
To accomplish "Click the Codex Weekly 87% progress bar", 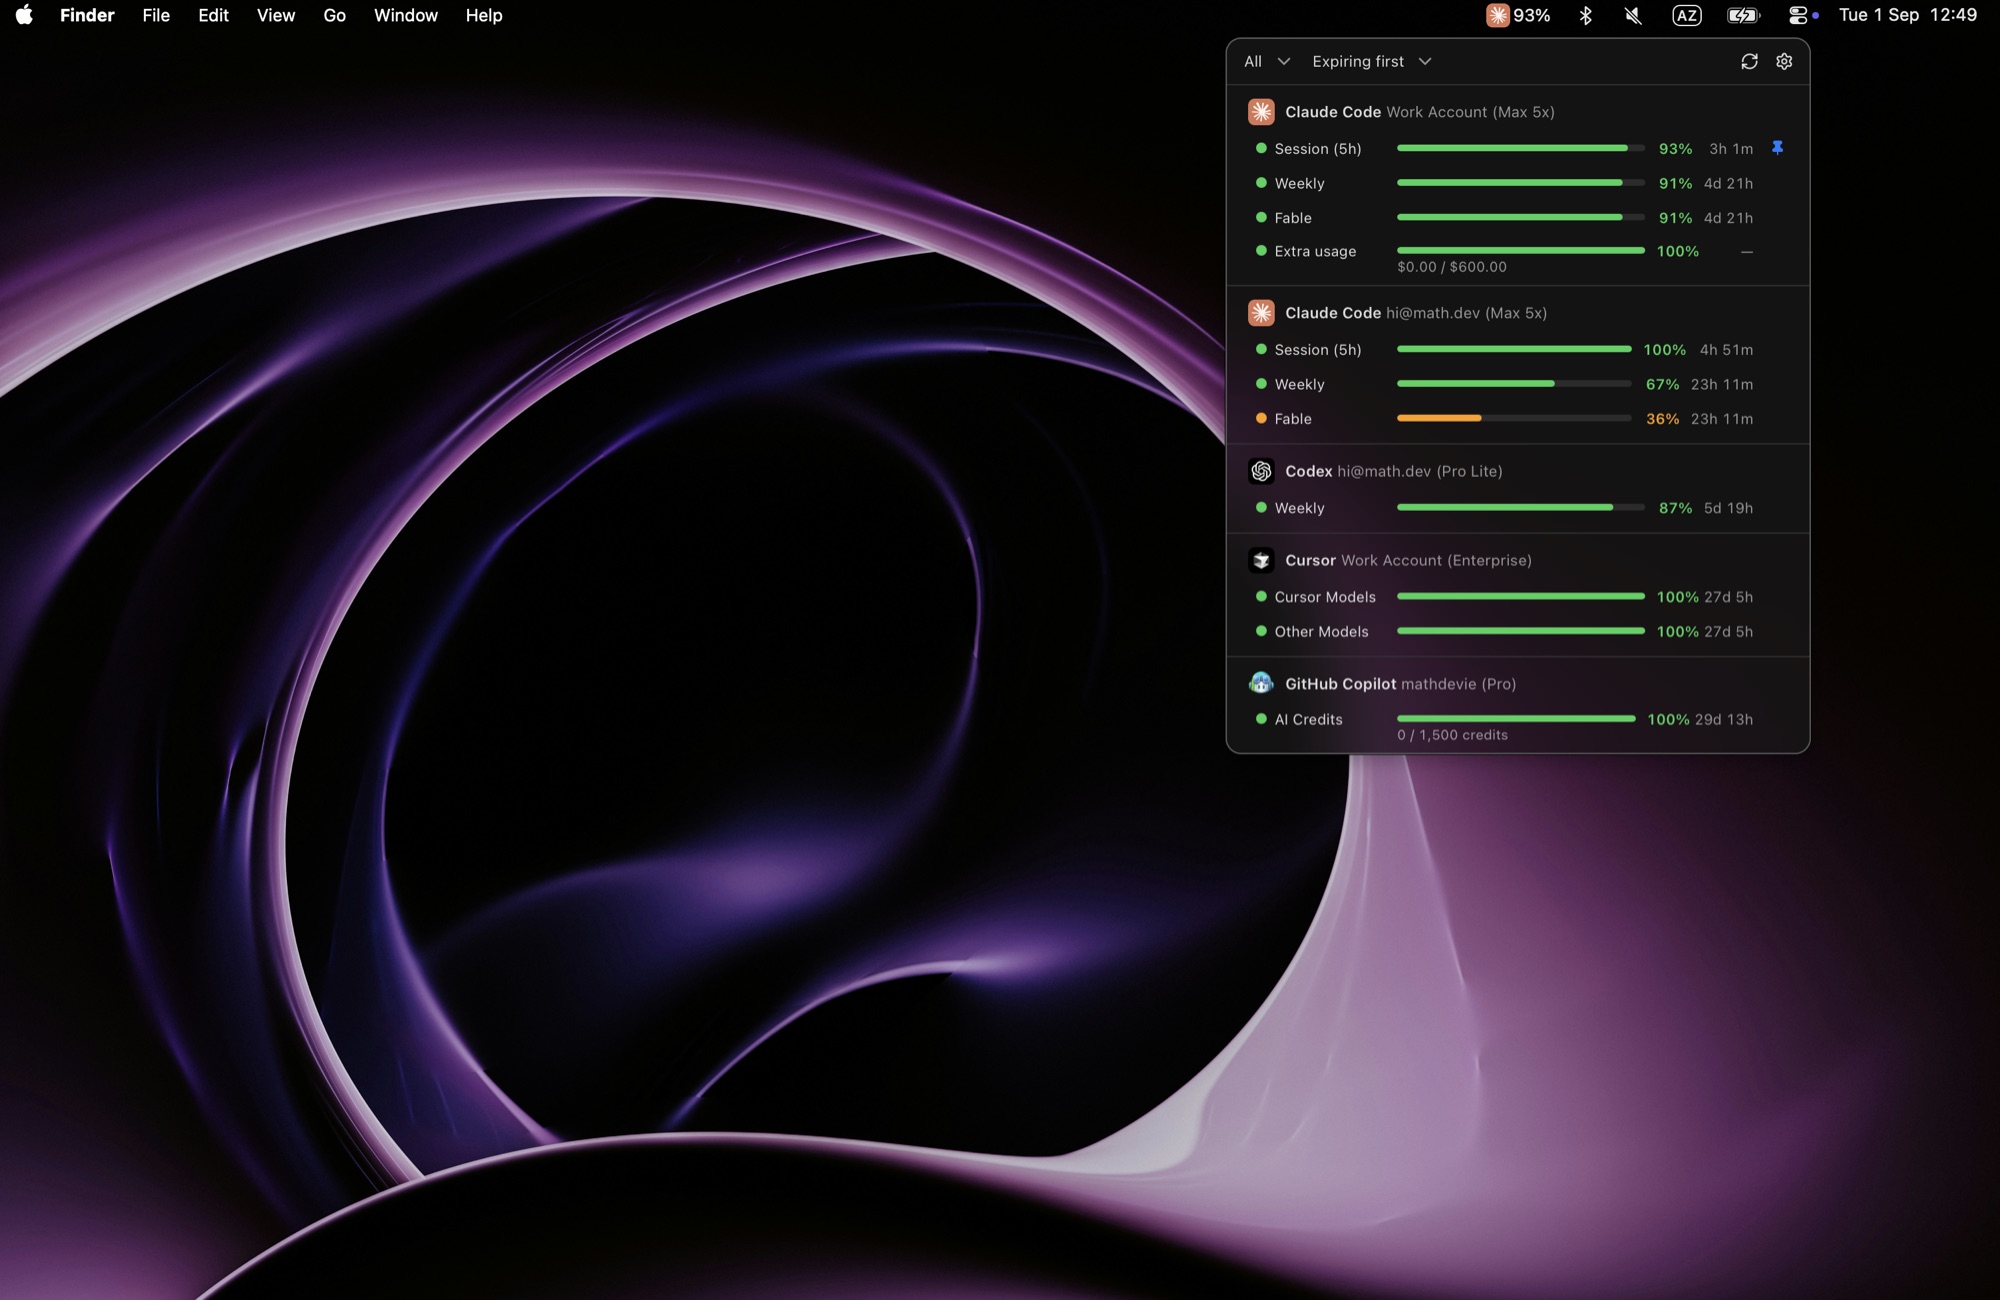I will click(x=1520, y=507).
